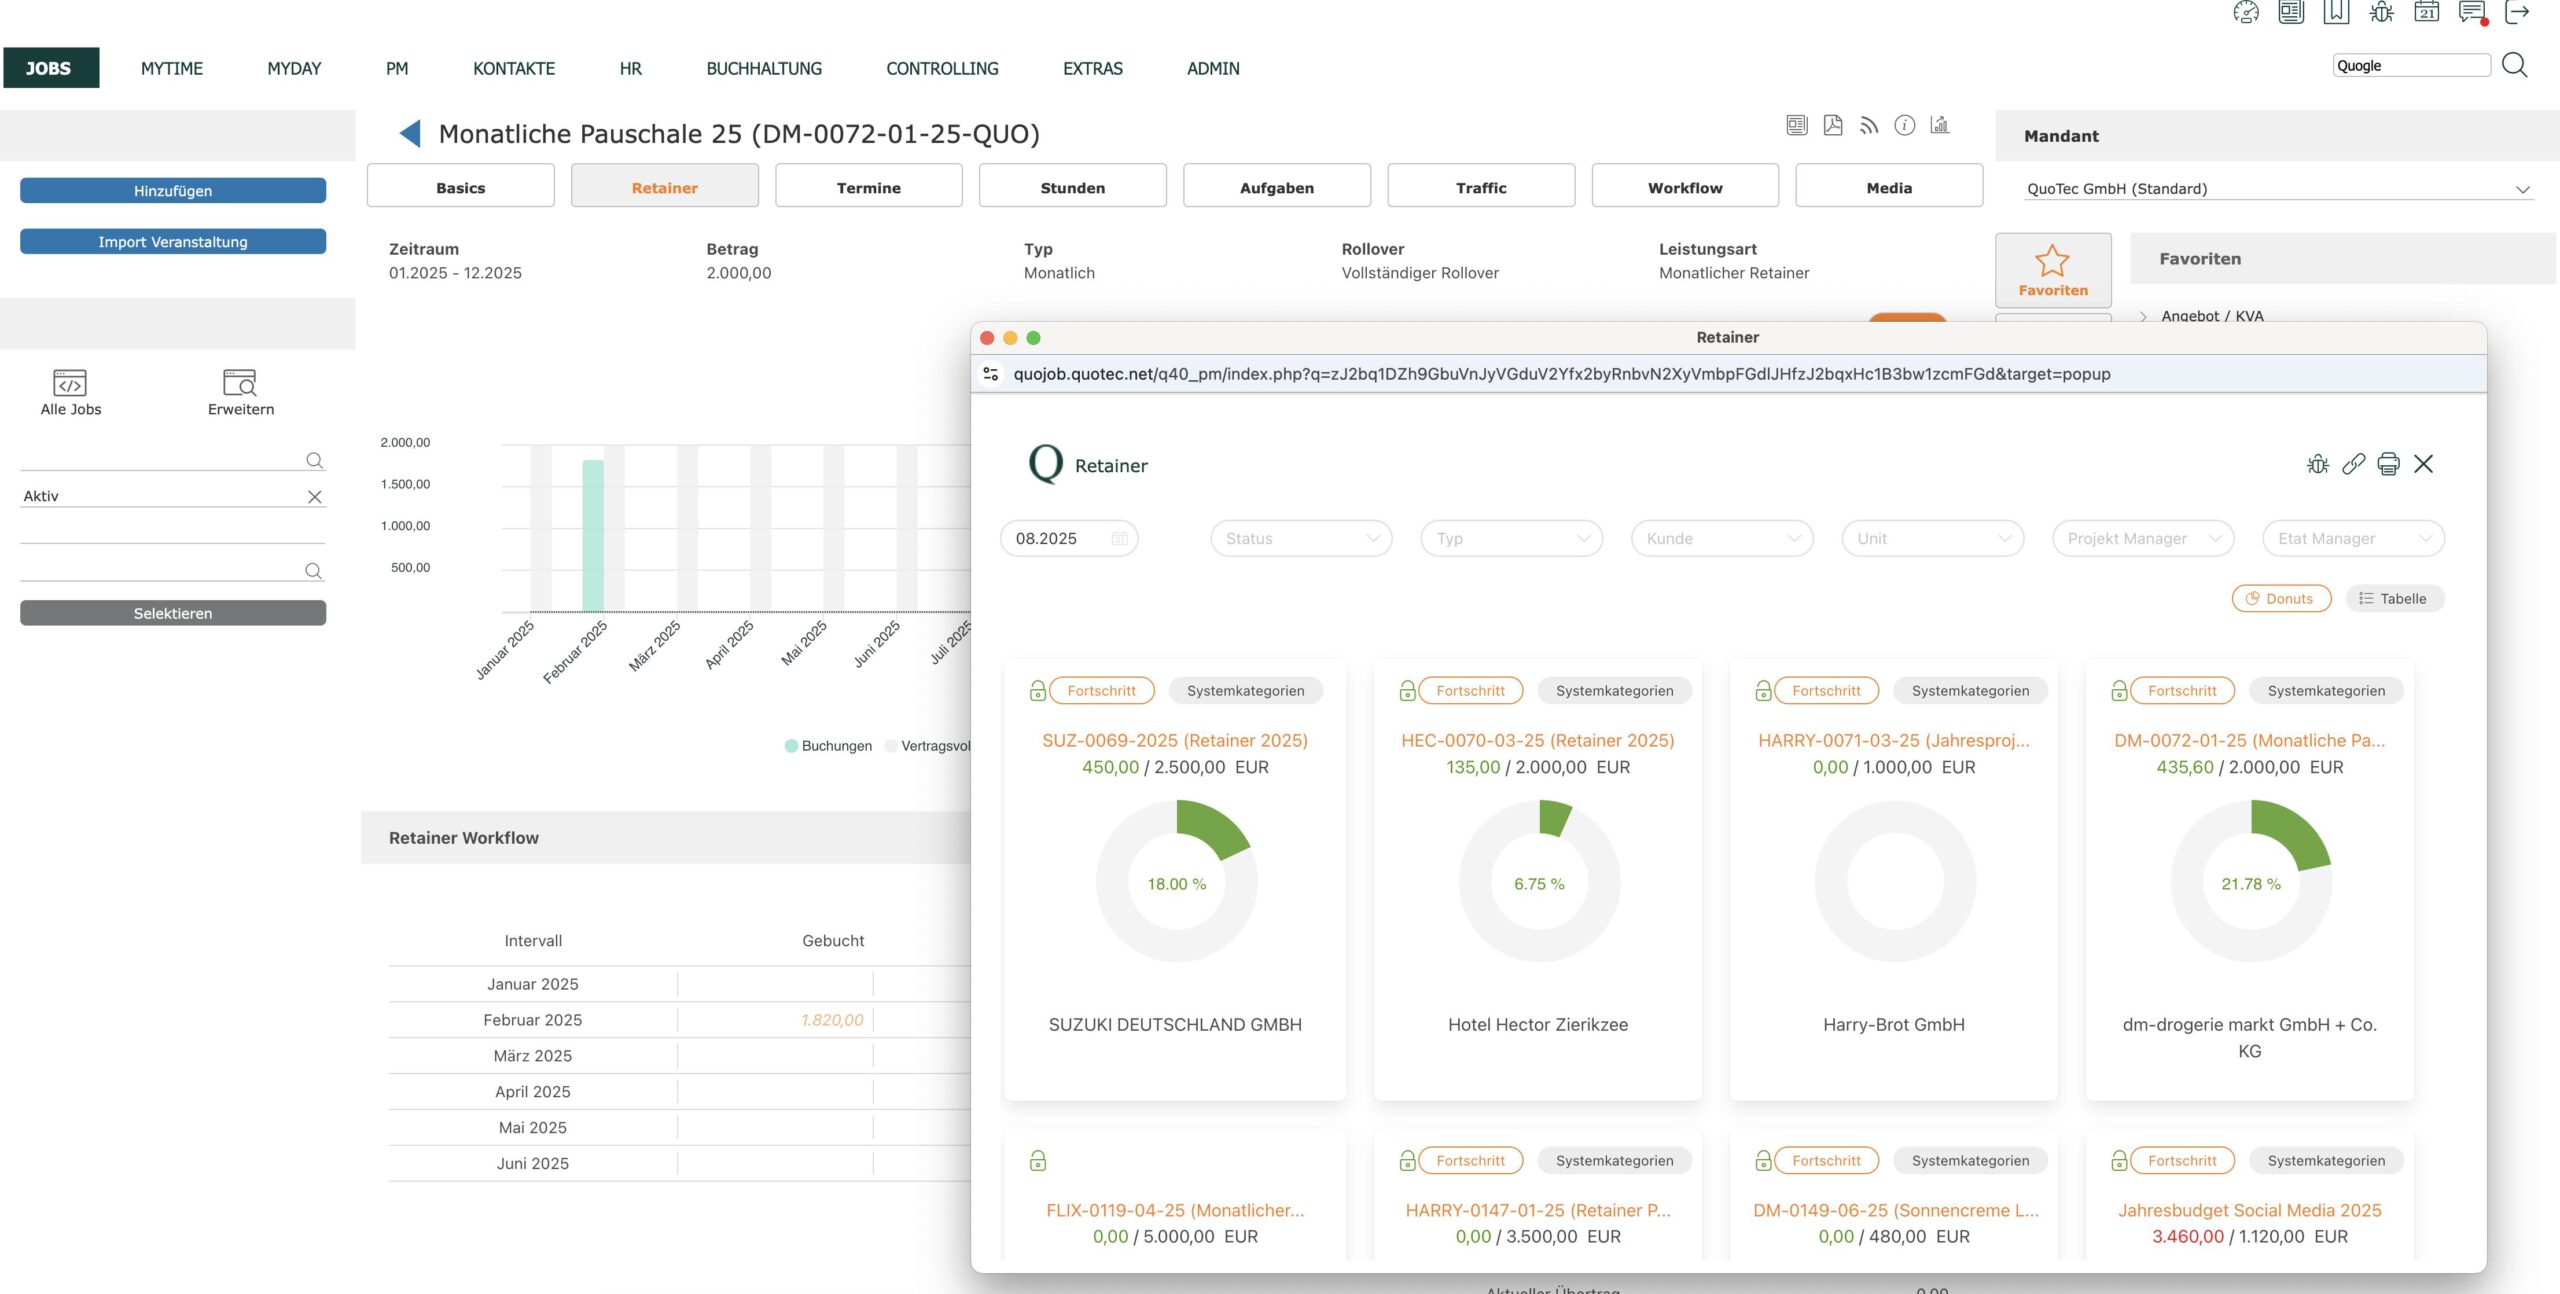Click the bug report icon in Retainer popup

pyautogui.click(x=2317, y=464)
